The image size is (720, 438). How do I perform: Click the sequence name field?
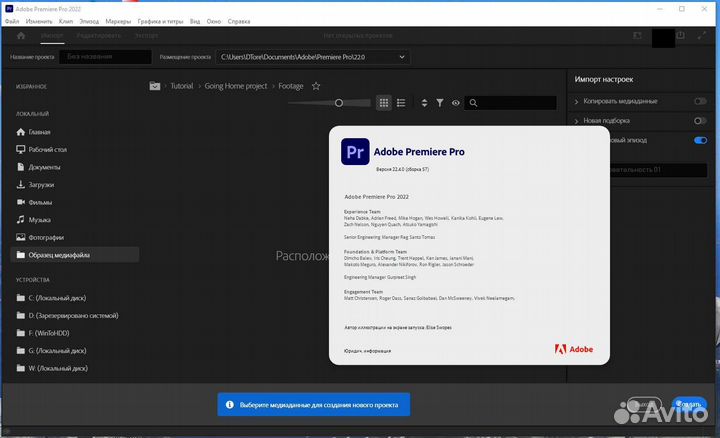659,170
